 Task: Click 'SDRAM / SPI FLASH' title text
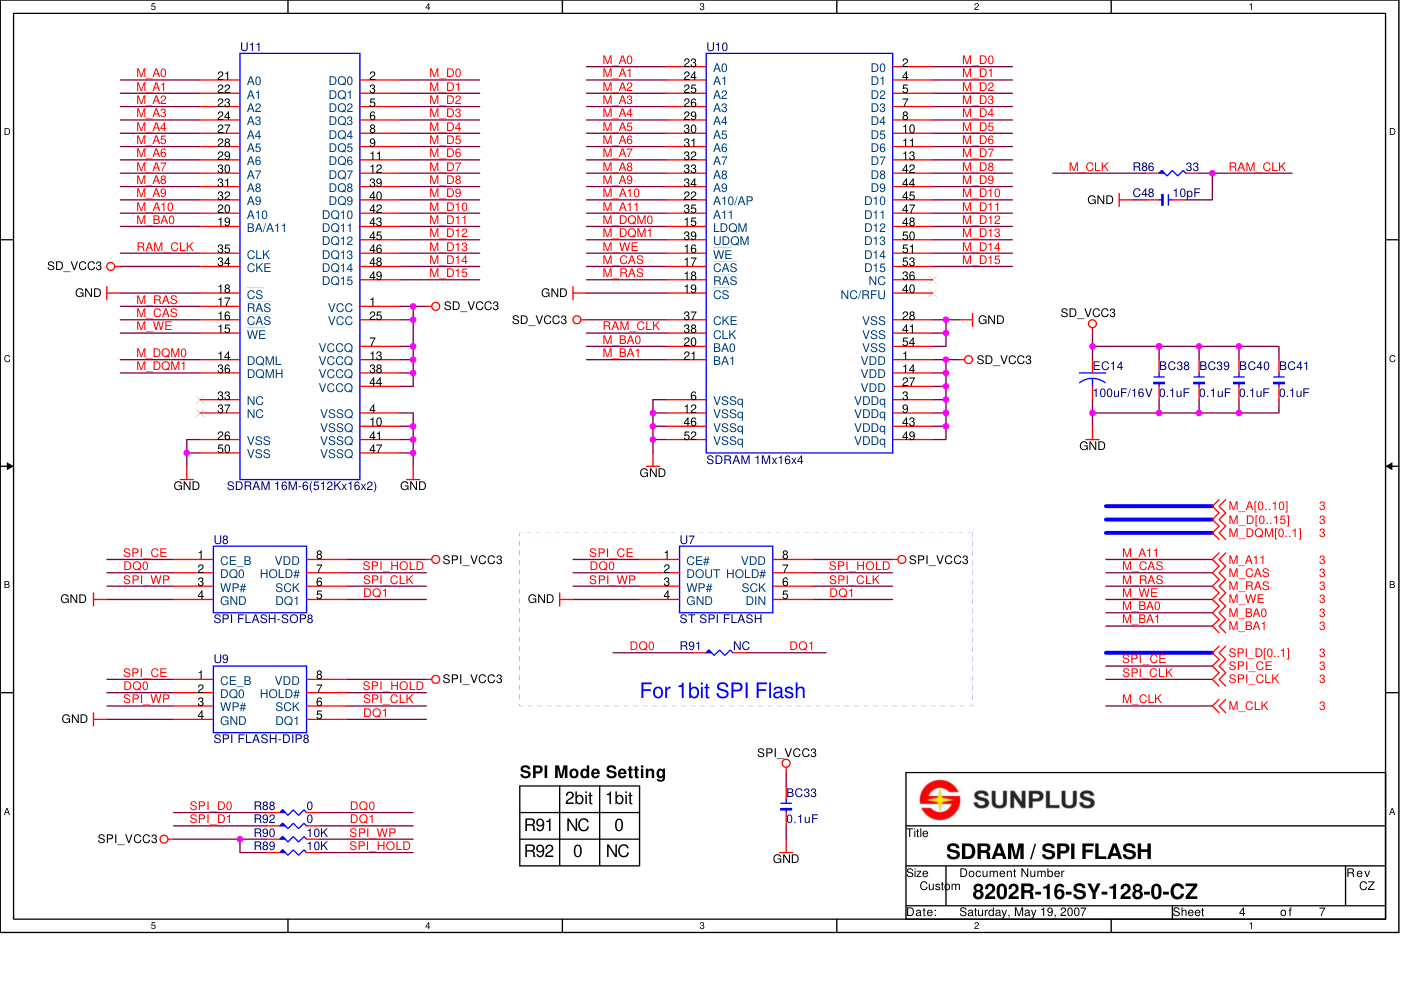click(1049, 852)
